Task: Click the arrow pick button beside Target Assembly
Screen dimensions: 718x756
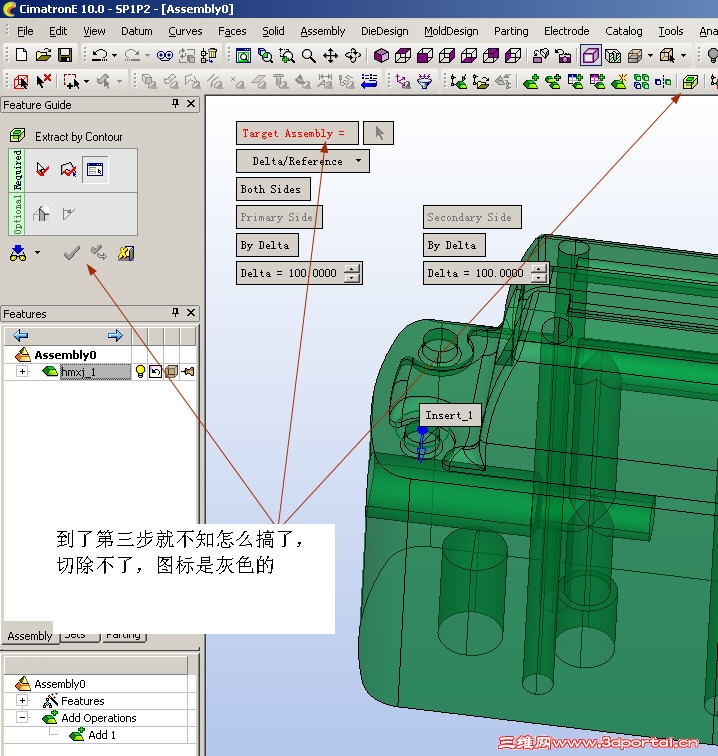Action: (379, 133)
